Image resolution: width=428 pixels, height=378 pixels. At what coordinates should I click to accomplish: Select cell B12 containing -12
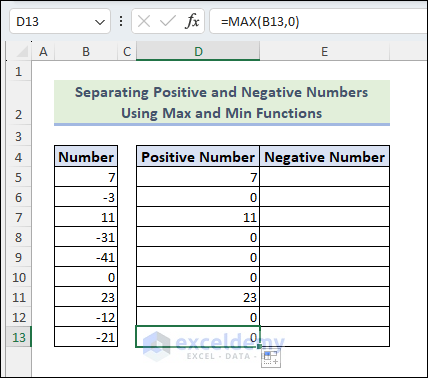tap(86, 317)
